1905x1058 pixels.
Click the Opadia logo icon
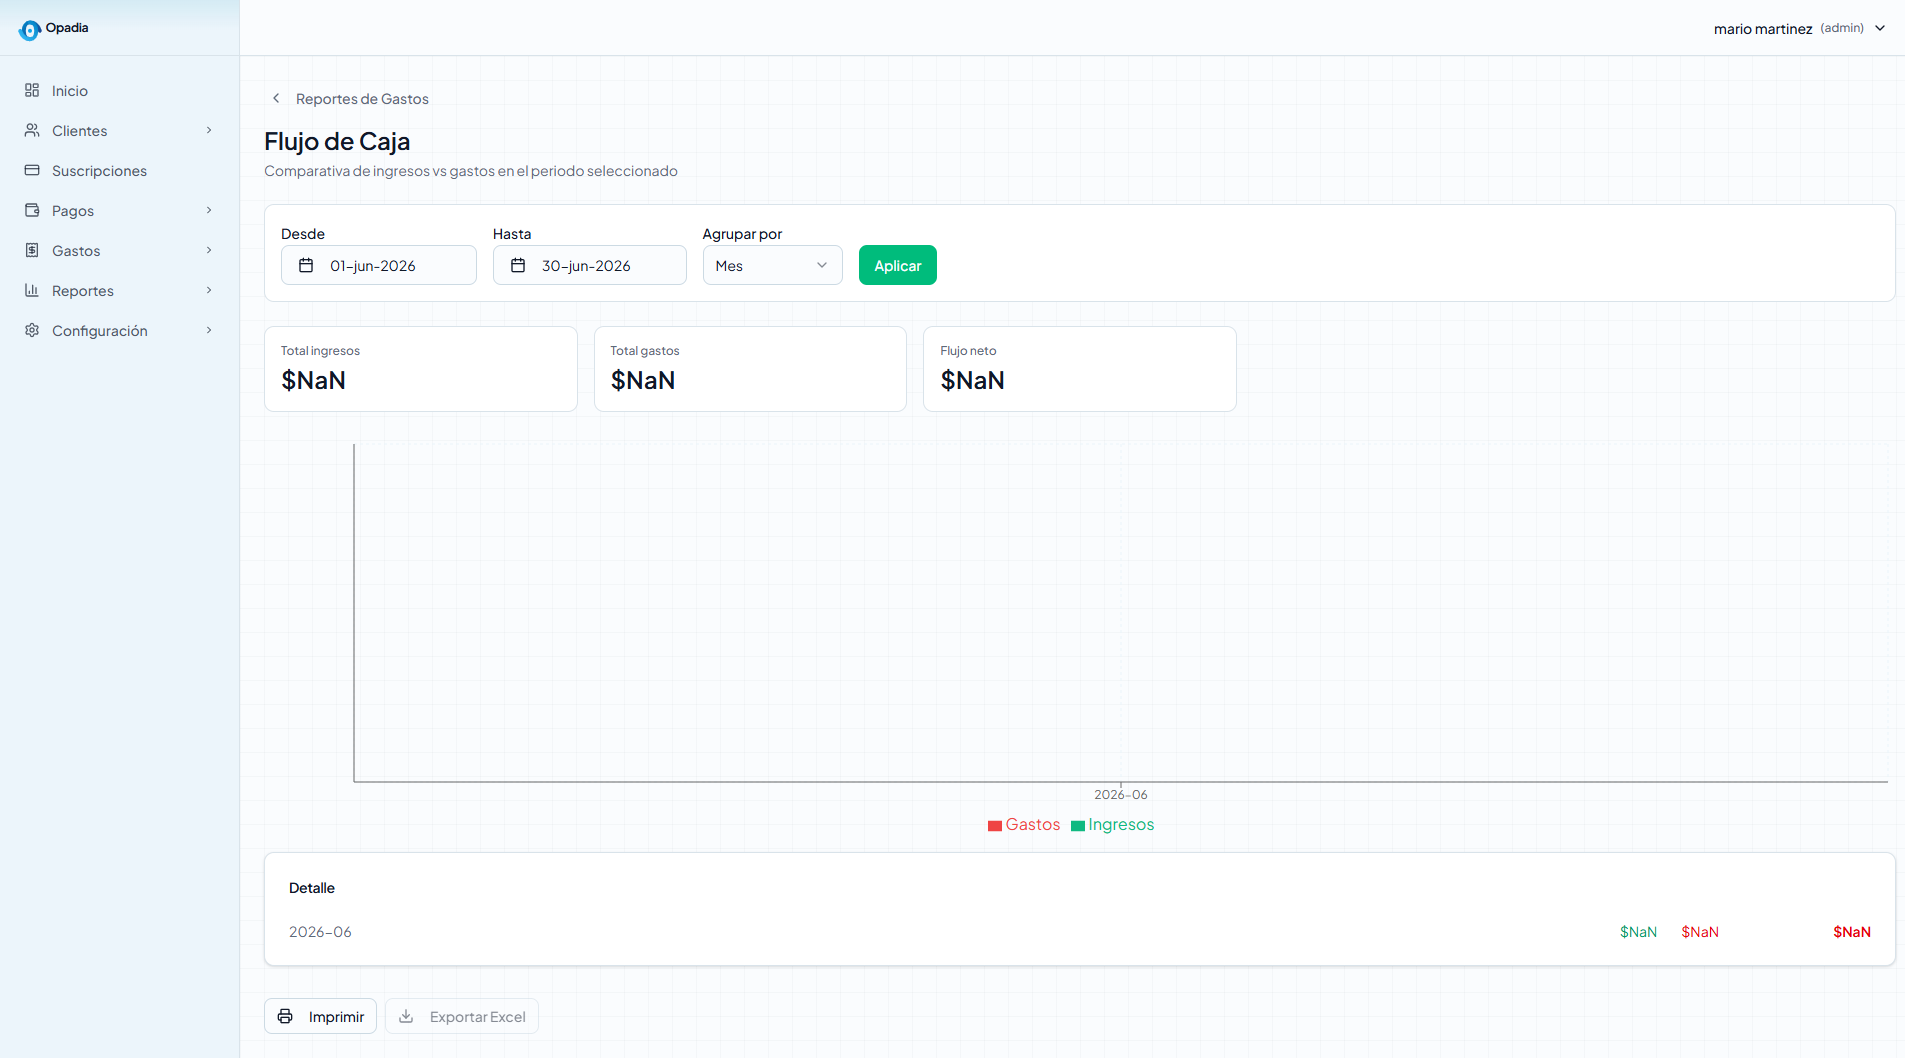[30, 30]
